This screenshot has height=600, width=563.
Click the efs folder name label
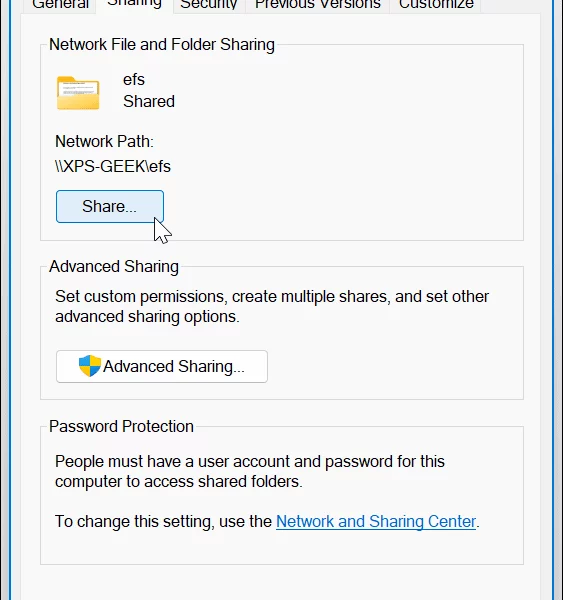(134, 80)
